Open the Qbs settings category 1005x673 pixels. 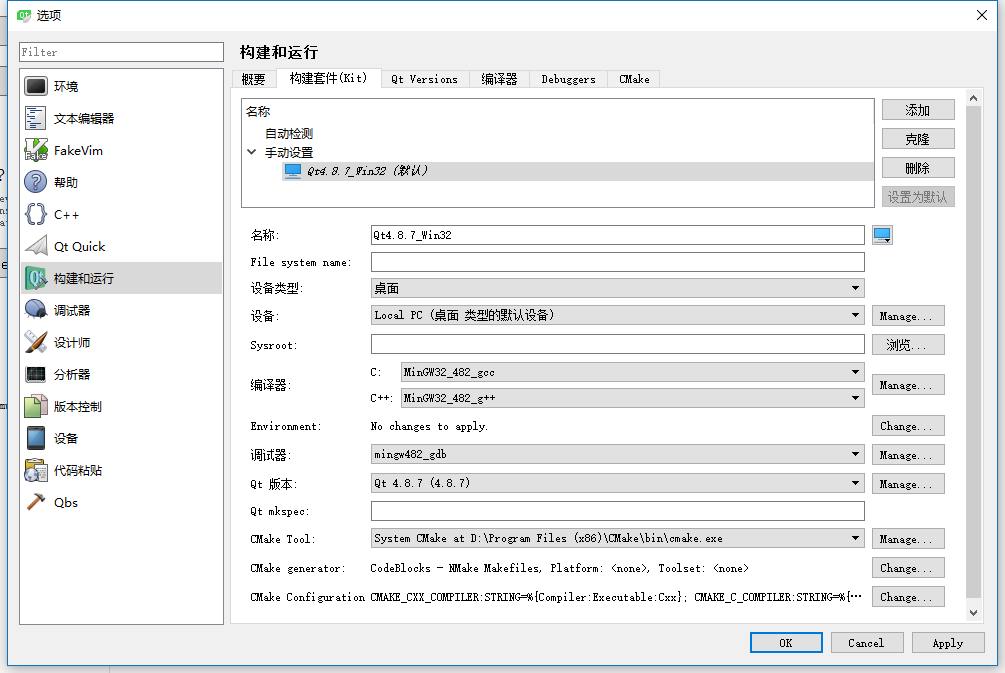[121, 503]
